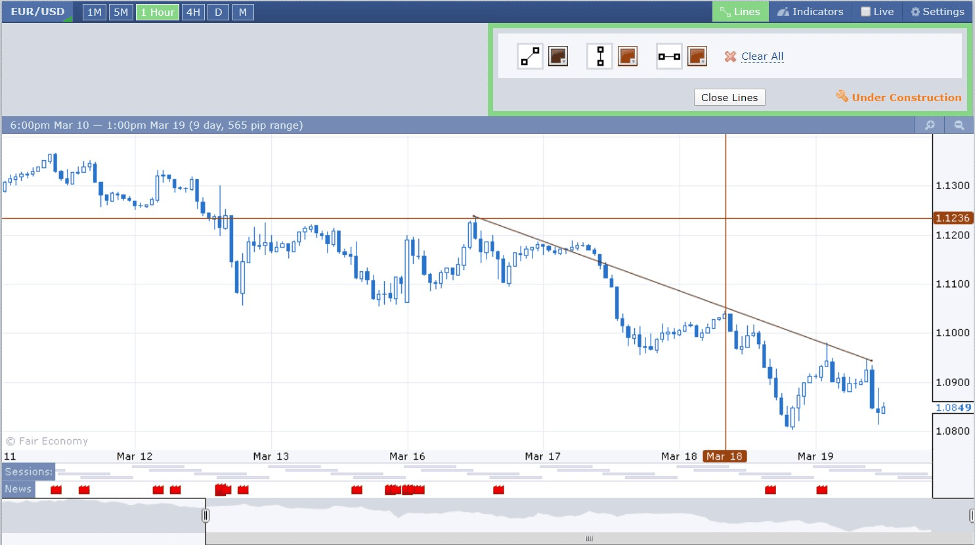This screenshot has height=545, width=977.
Task: Click the Under Construction wrench icon
Action: point(841,97)
